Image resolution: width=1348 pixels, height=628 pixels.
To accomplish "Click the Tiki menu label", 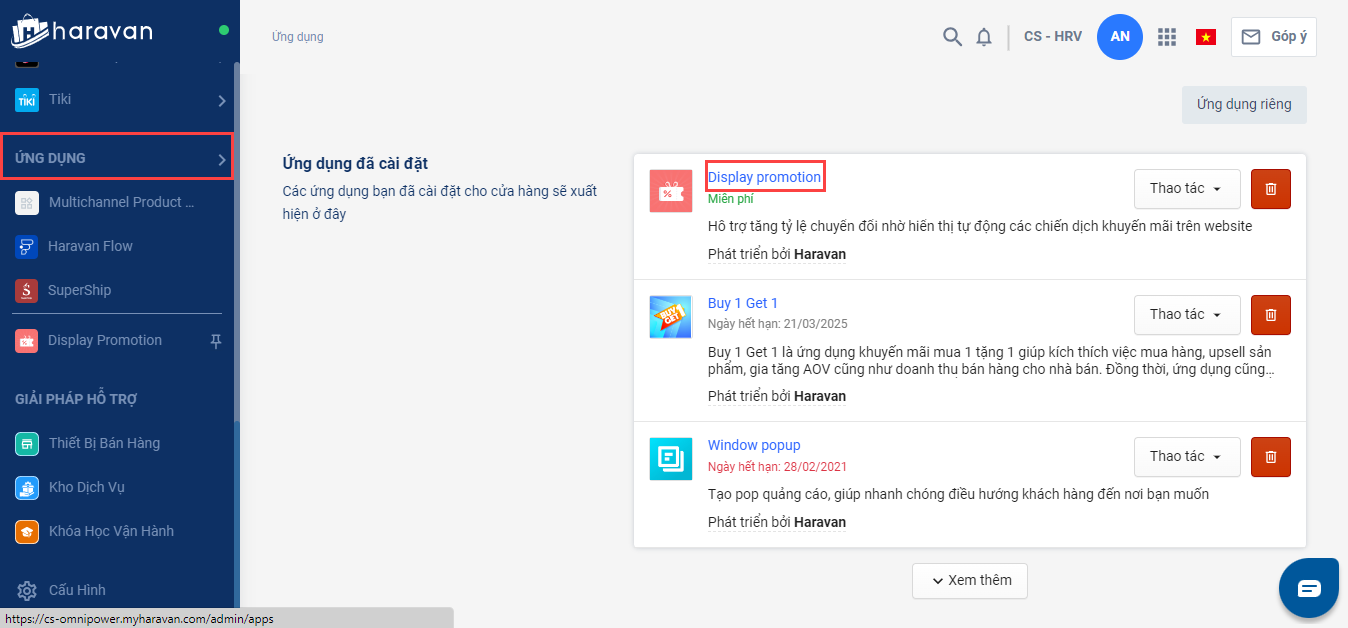I will click(60, 100).
